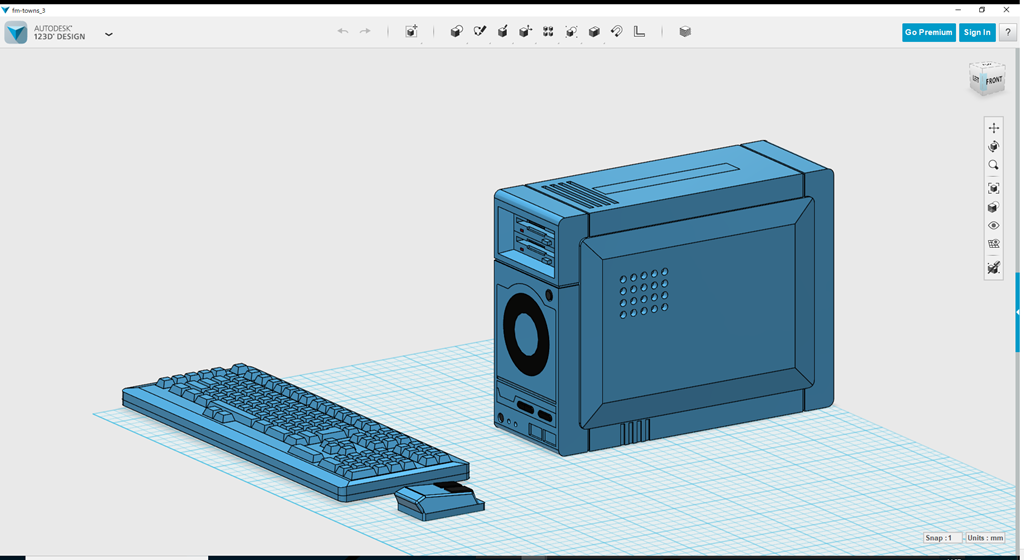
Task: Click the Sign In button
Action: point(977,32)
